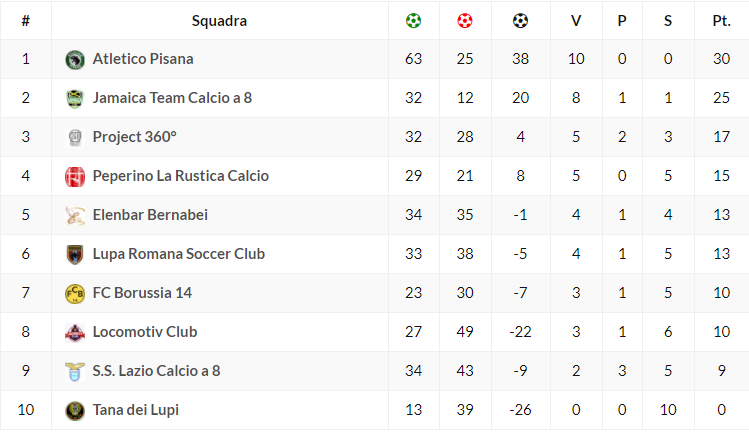Open the FC Borussia 14 team link

[x=142, y=293]
